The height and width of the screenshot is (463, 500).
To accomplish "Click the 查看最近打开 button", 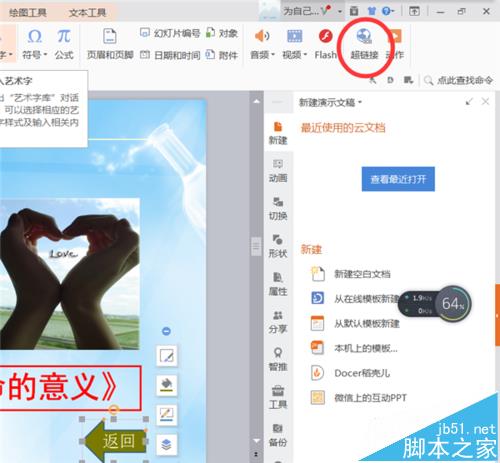I will coord(398,179).
